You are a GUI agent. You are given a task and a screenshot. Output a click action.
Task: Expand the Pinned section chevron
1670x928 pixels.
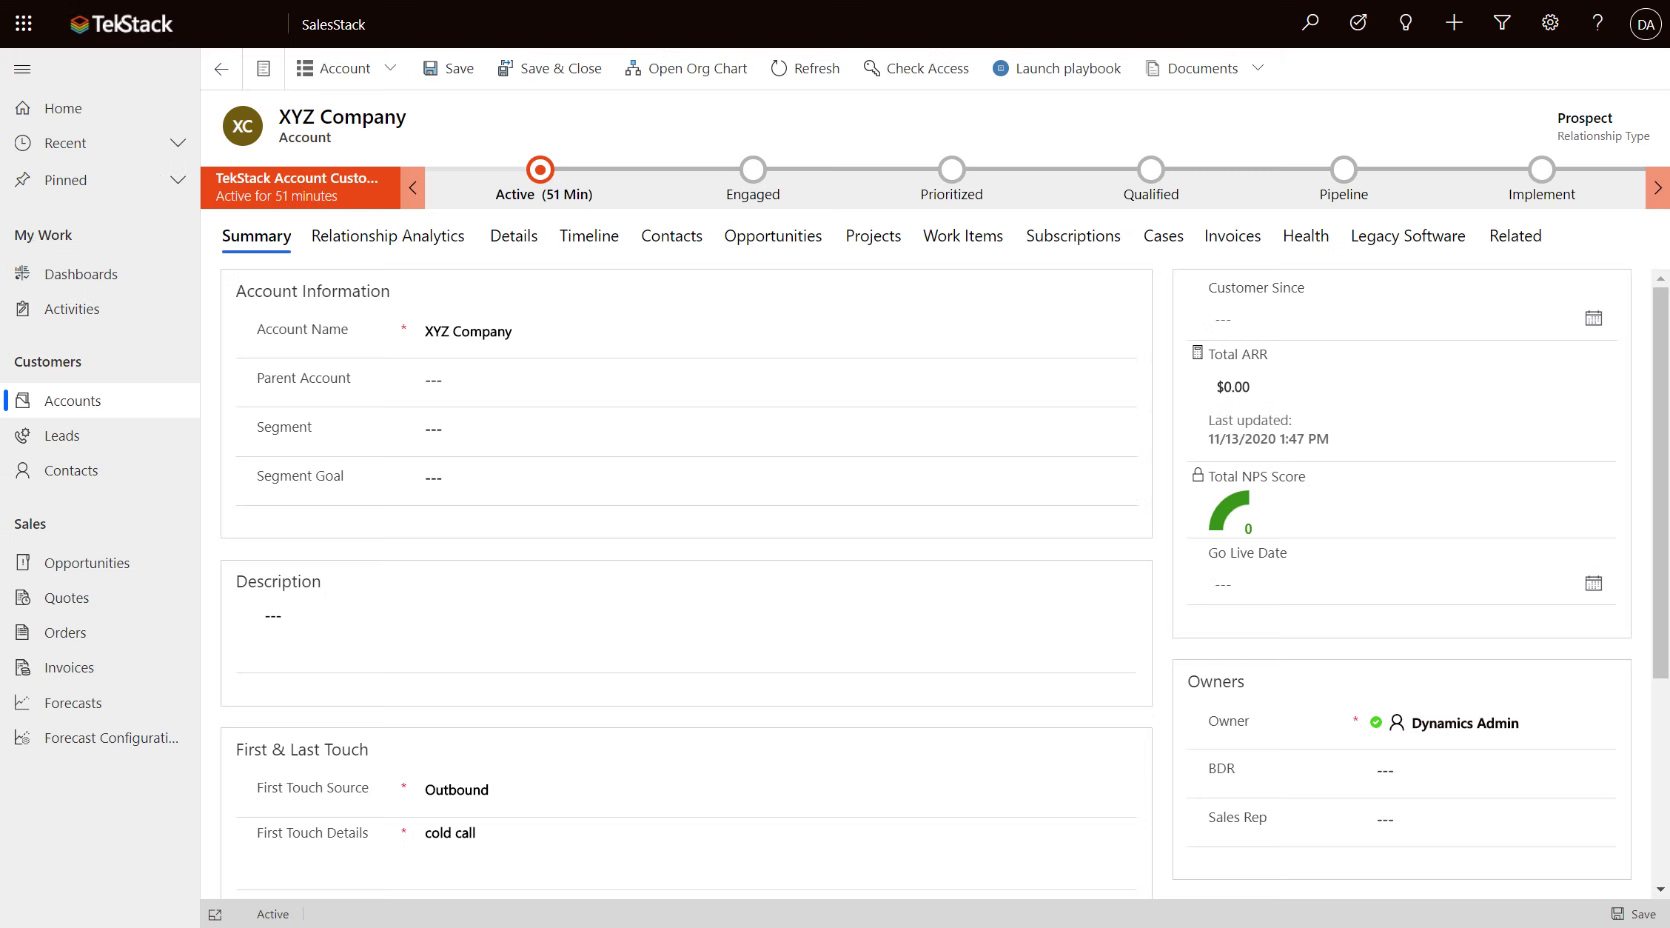click(178, 180)
